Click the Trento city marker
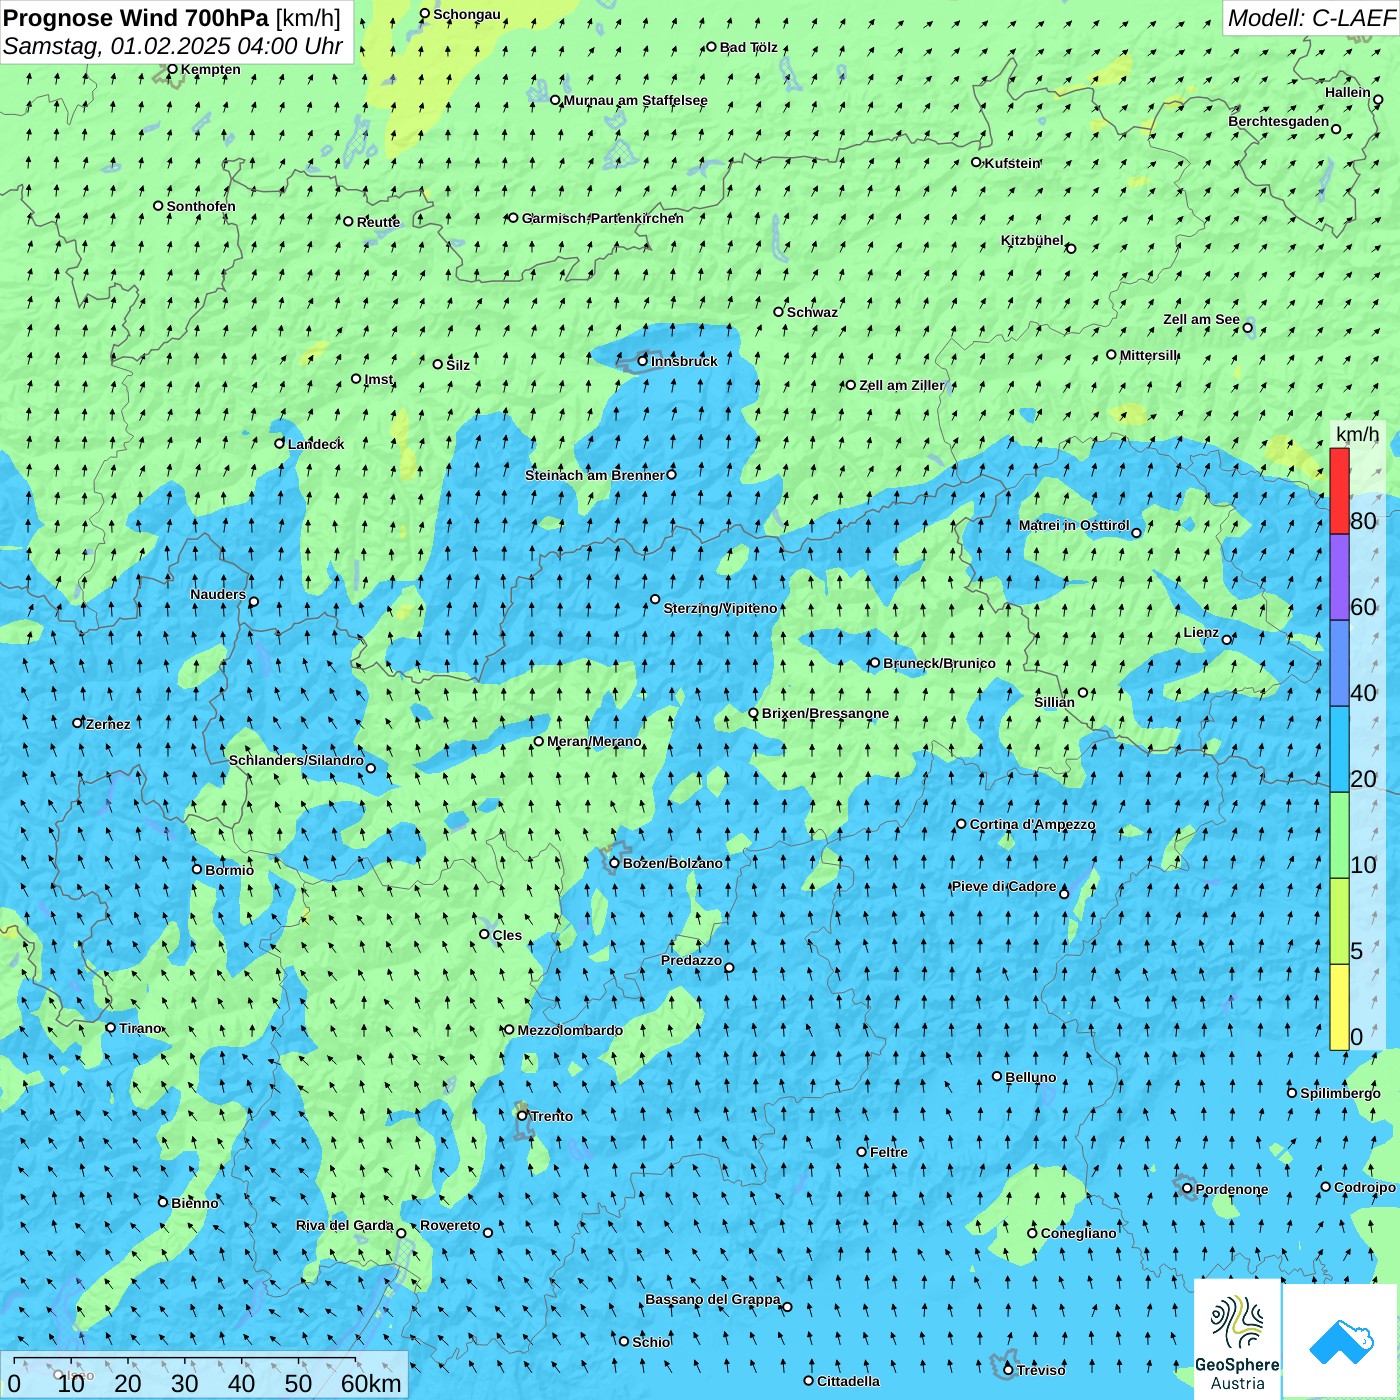1400x1400 pixels. pos(522,1116)
